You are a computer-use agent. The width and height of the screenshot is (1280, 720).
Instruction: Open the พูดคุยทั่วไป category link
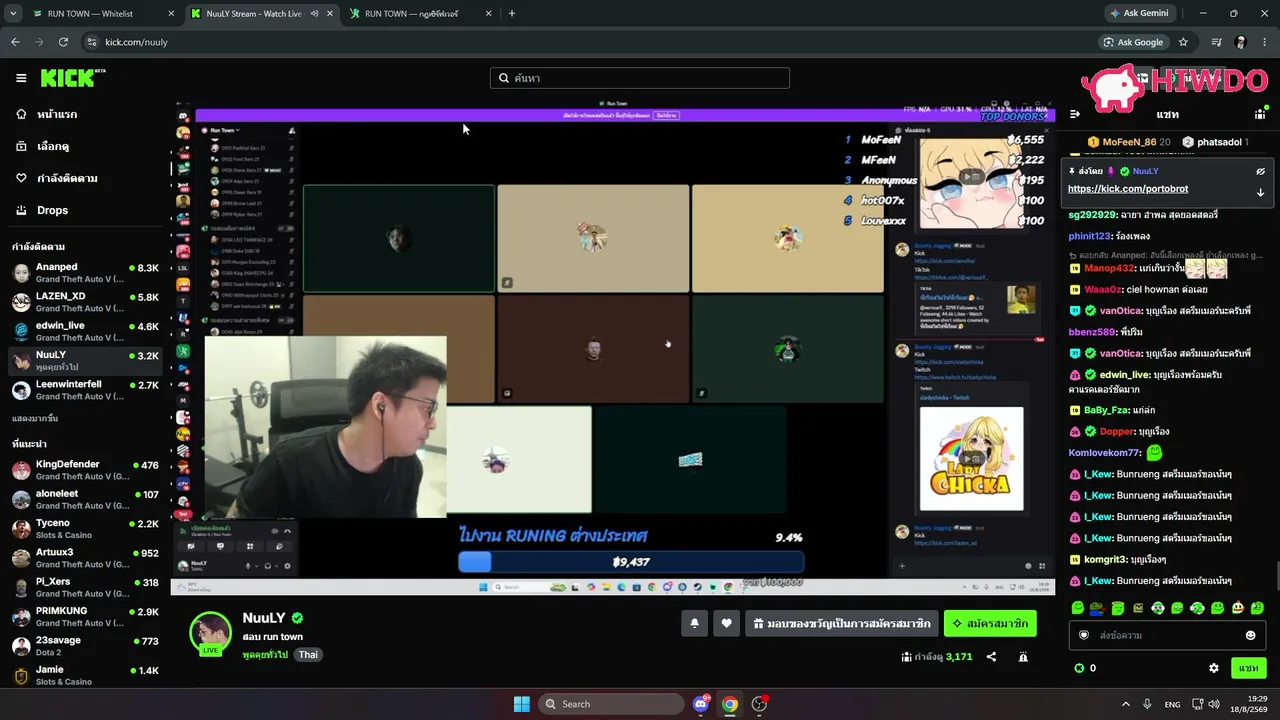(x=265, y=655)
